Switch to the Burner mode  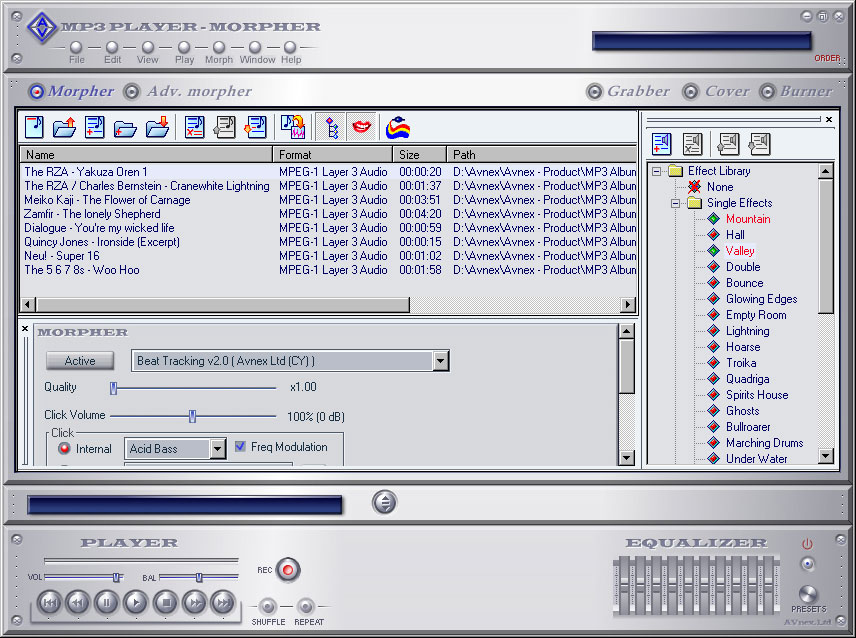pyautogui.click(x=767, y=92)
